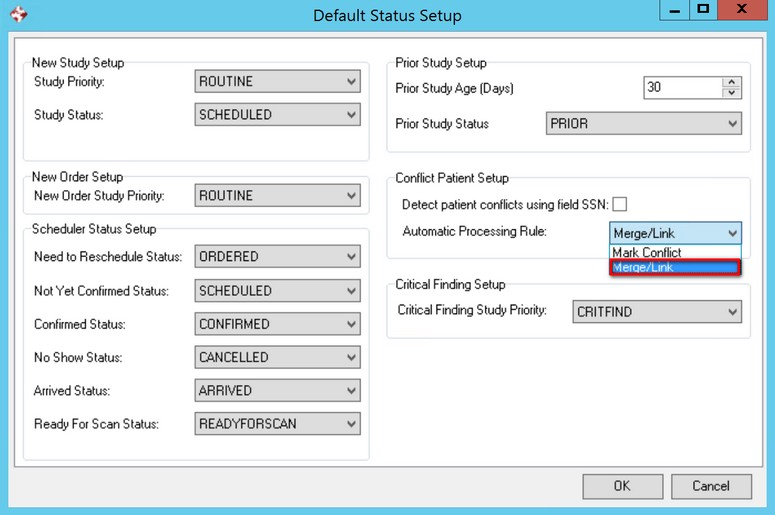Choose Merge/Link option in dropdown list
775x515 pixels.
[x=675, y=267]
